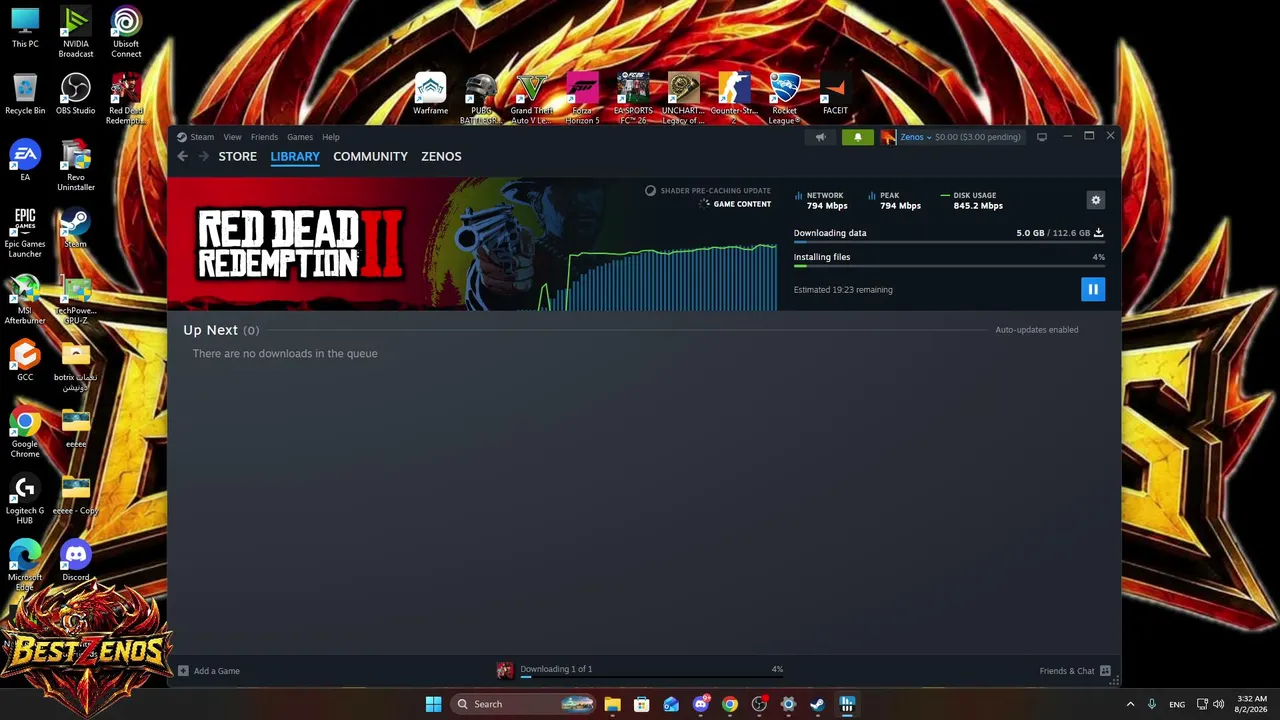1280x720 pixels.
Task: Select the EA SPORTS FC 26 shortcut
Action: [x=633, y=99]
